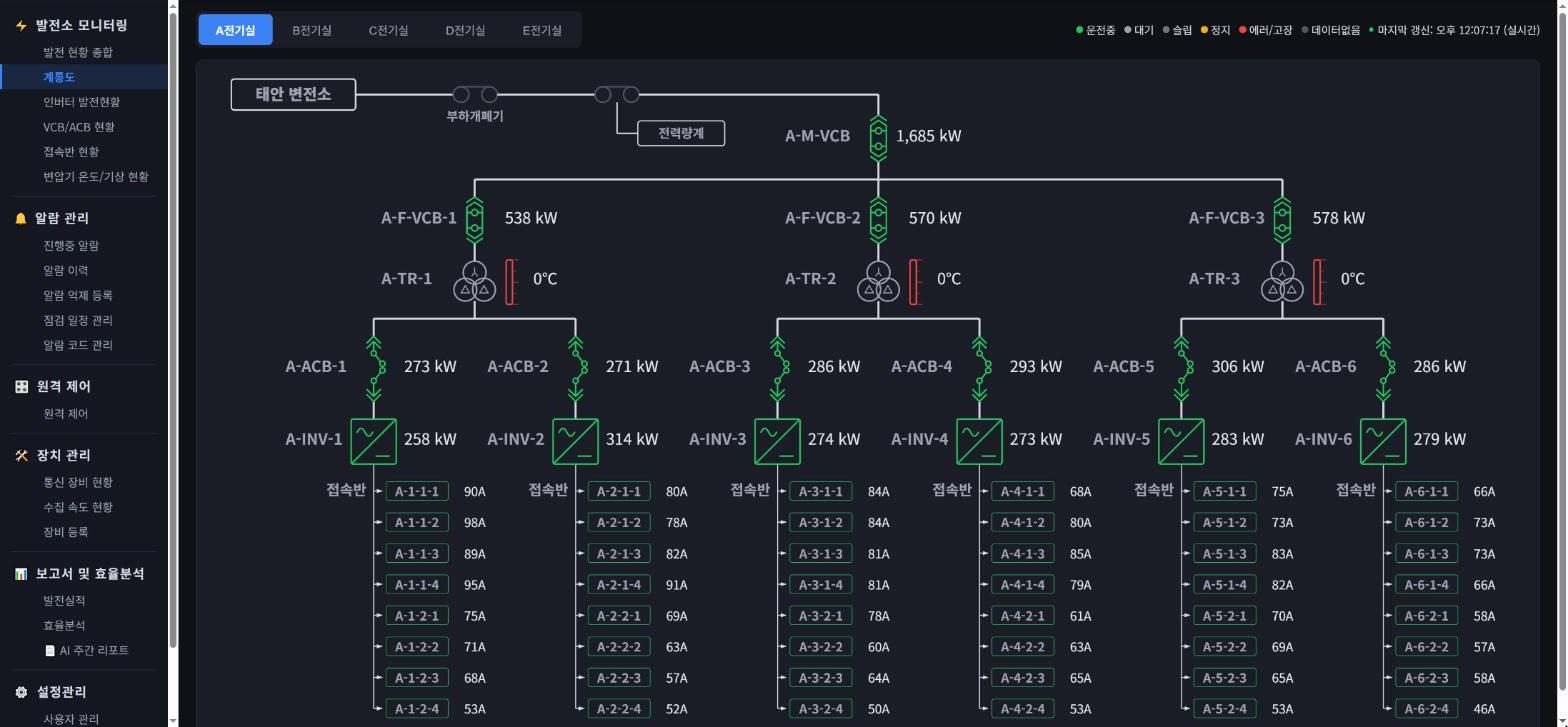Click the A-ACB-1 circuit breaker symbol

[x=375, y=368]
